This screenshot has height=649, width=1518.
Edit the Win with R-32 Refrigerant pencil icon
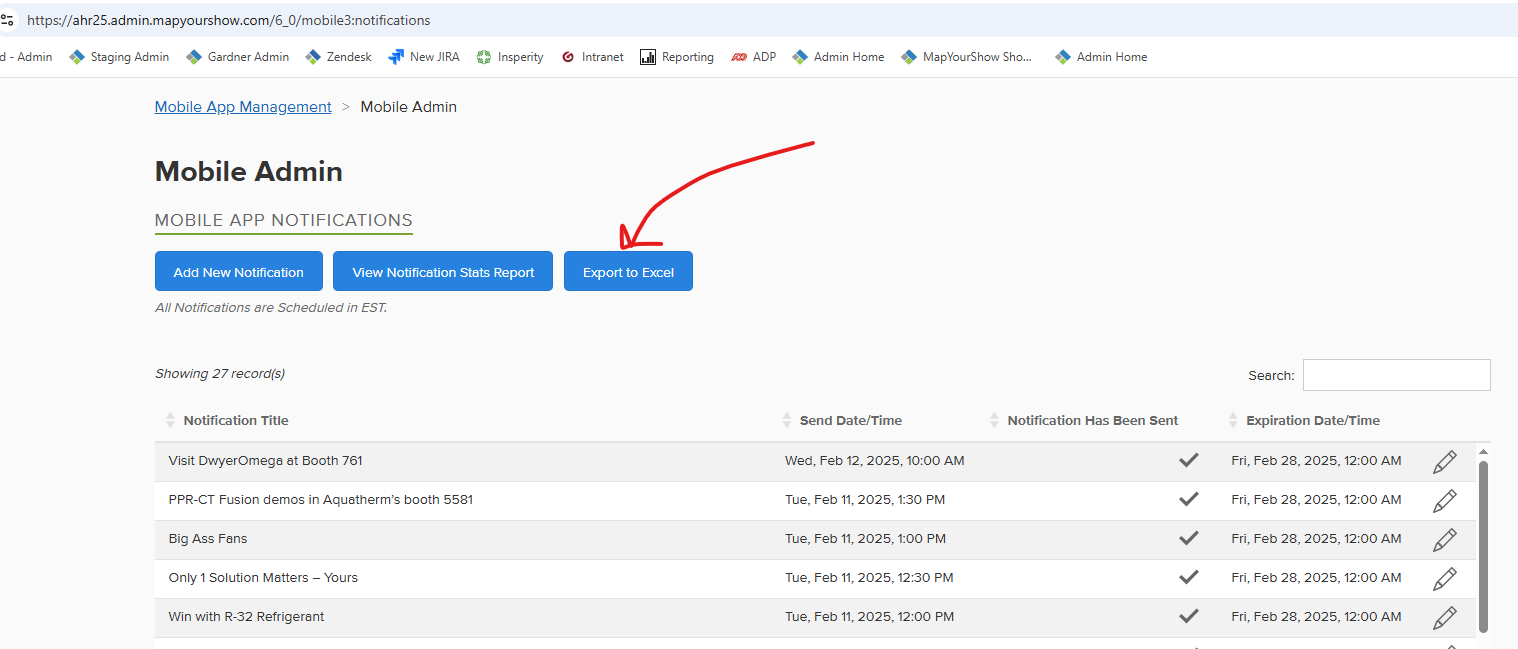click(1444, 617)
